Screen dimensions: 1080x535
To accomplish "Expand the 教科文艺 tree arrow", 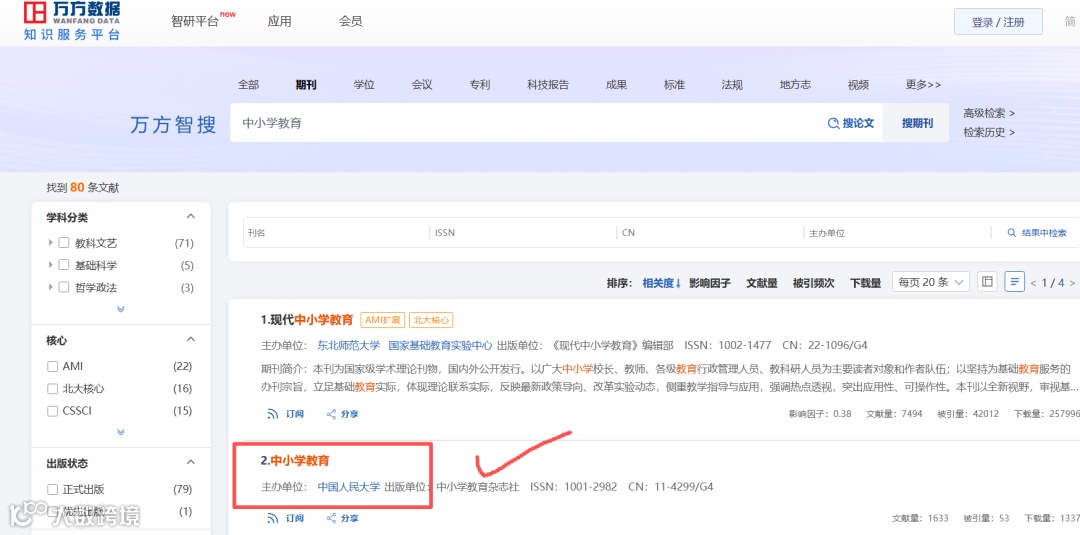I will [x=50, y=242].
